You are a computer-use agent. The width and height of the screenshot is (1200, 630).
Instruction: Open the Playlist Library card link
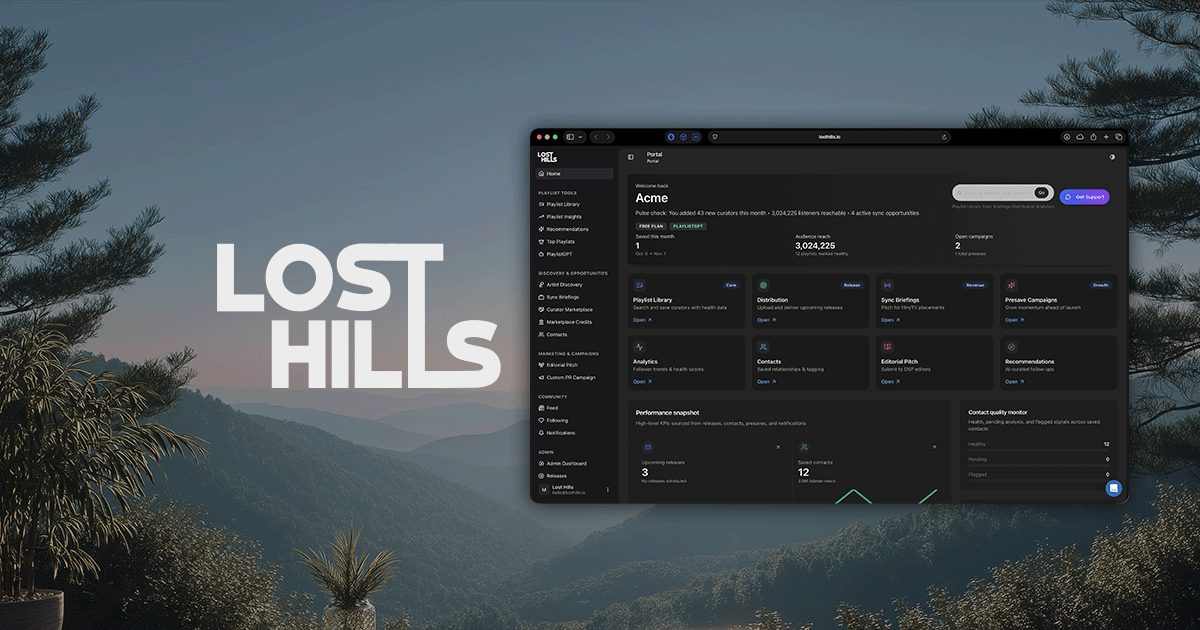(642, 320)
